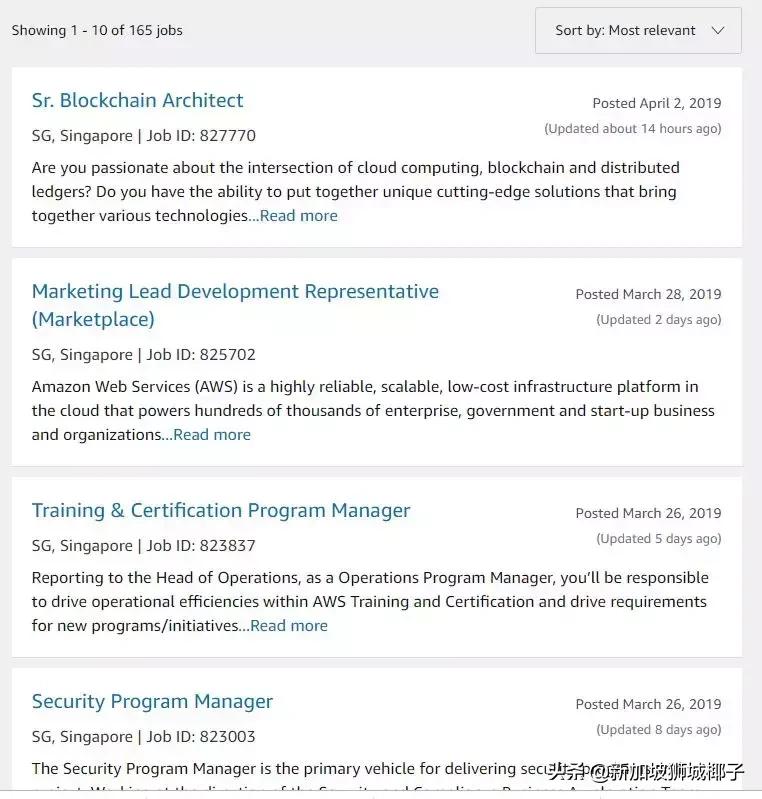Select the Job ID 825702 location line

pos(144,355)
